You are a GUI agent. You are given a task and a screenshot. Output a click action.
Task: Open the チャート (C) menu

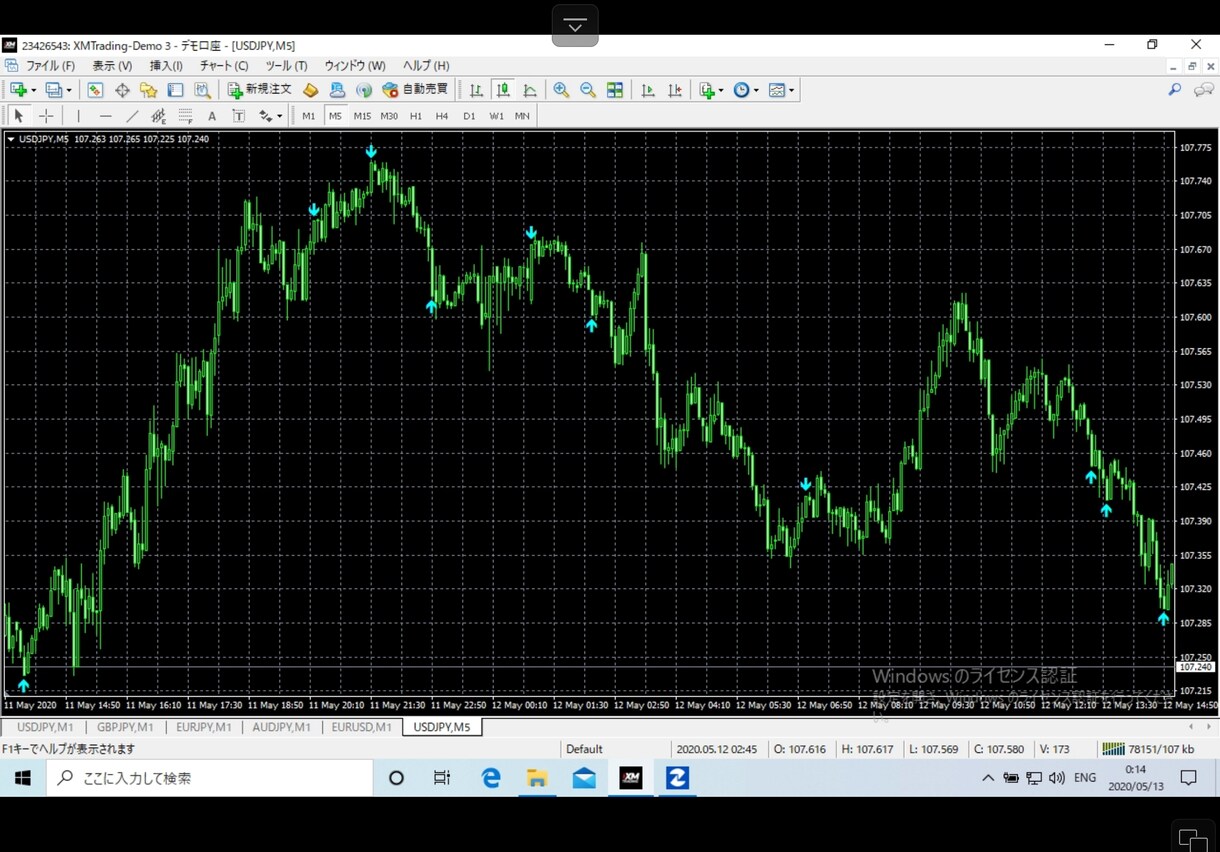coord(224,66)
